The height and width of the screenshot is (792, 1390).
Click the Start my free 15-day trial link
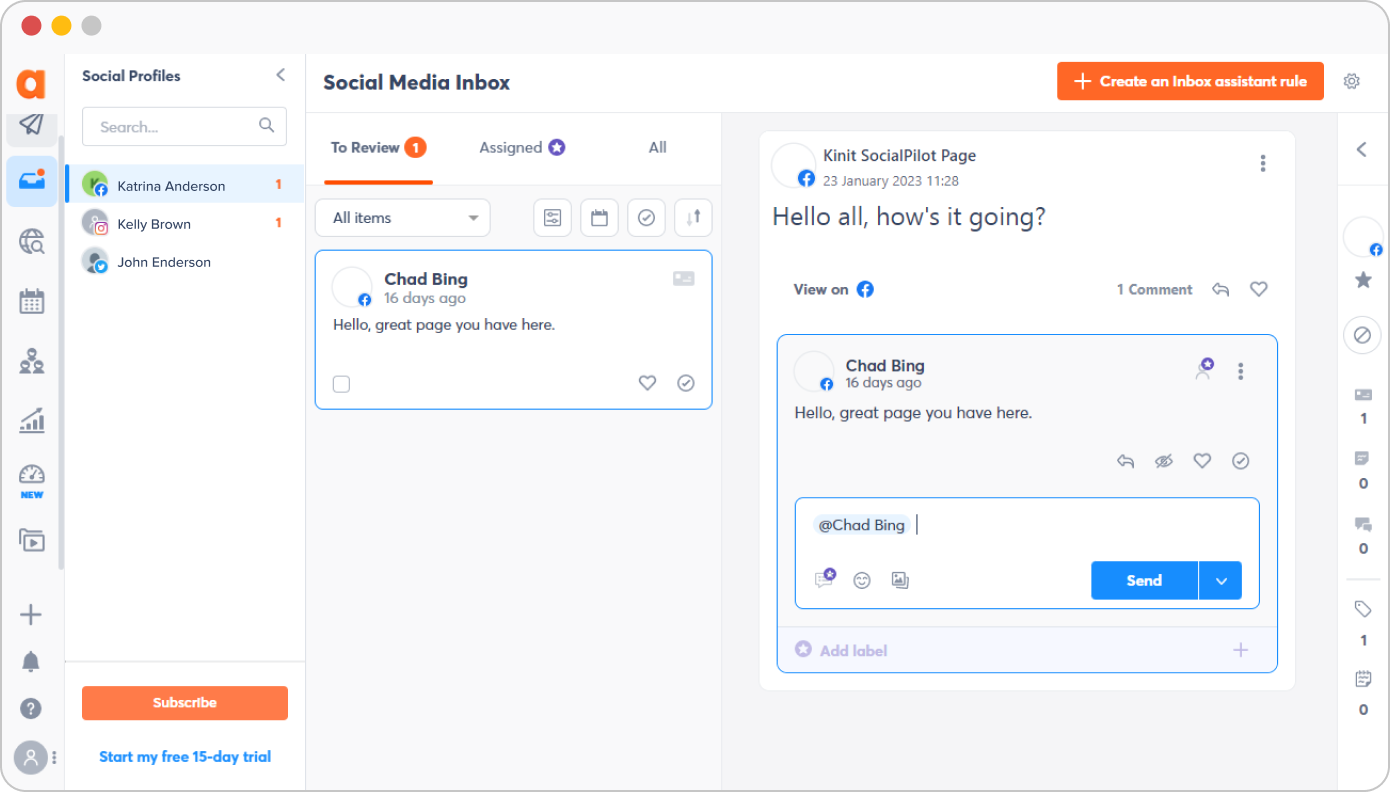tap(185, 757)
